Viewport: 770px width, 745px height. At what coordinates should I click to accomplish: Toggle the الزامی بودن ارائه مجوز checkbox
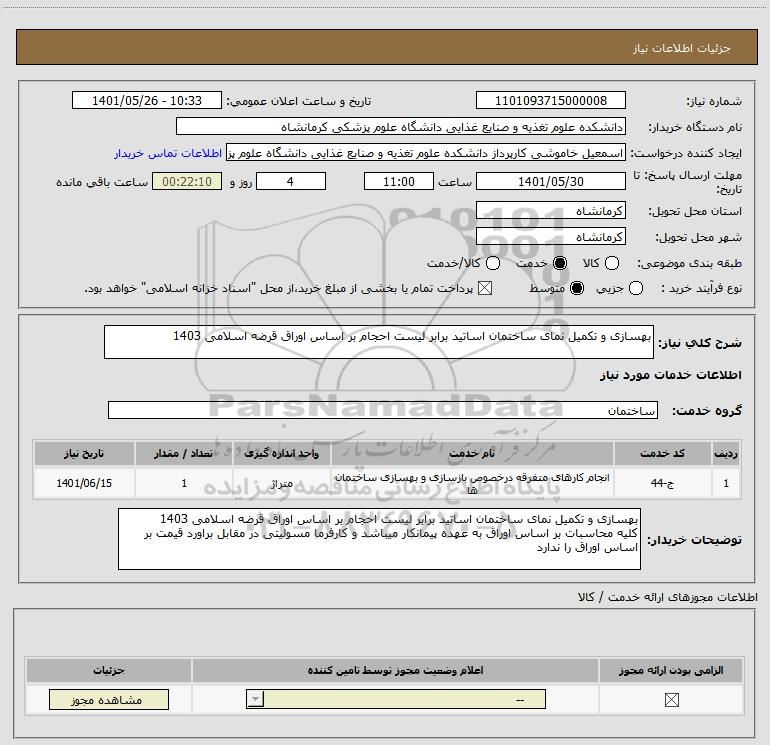click(671, 700)
